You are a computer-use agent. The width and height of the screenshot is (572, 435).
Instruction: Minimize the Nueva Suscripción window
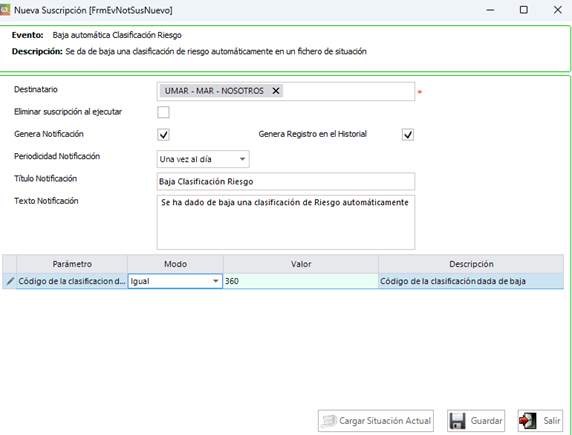coord(490,10)
